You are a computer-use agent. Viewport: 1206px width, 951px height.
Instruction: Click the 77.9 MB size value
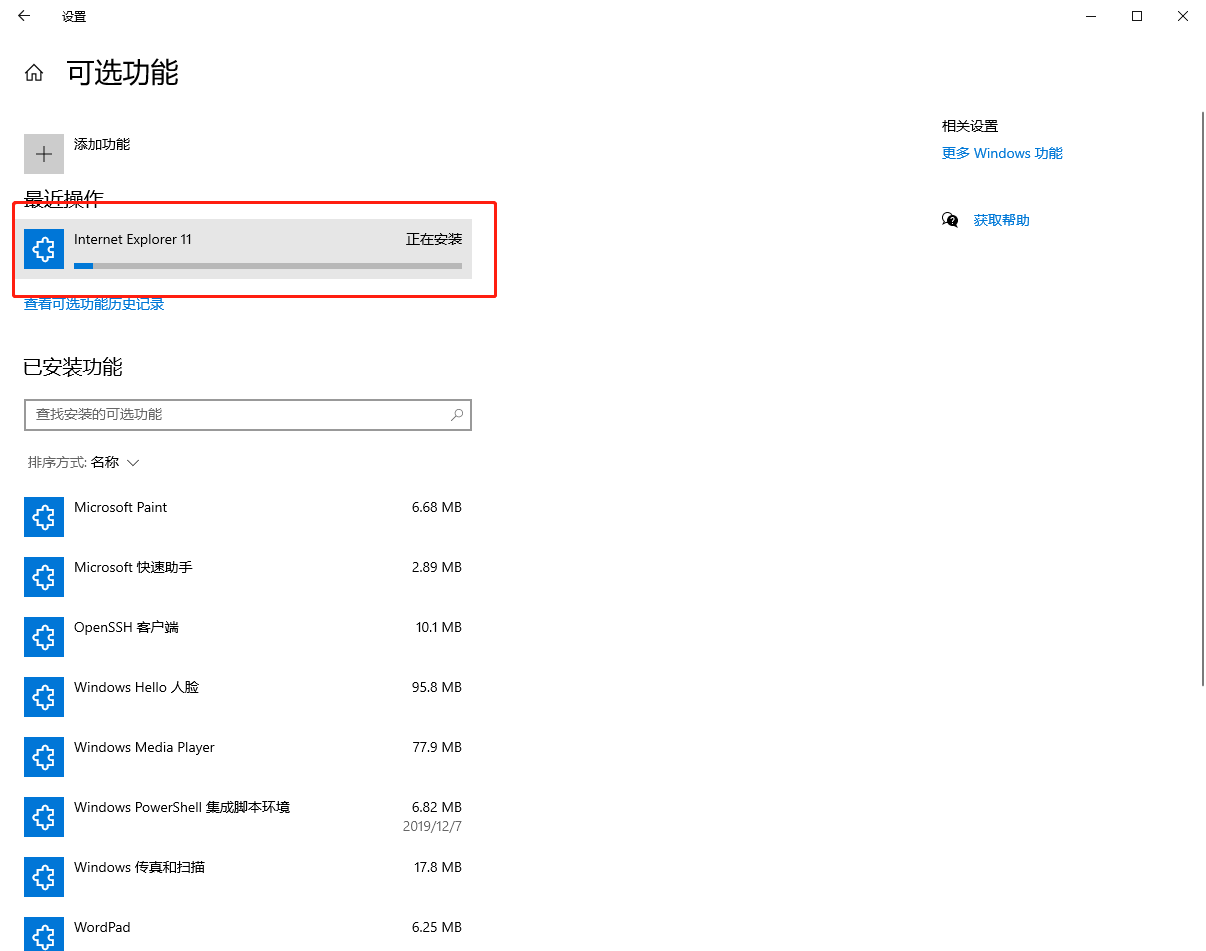[x=437, y=747]
